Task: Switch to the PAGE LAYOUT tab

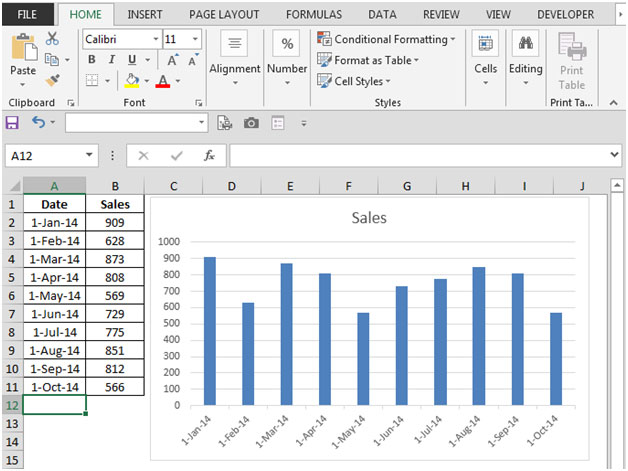Action: (x=224, y=15)
